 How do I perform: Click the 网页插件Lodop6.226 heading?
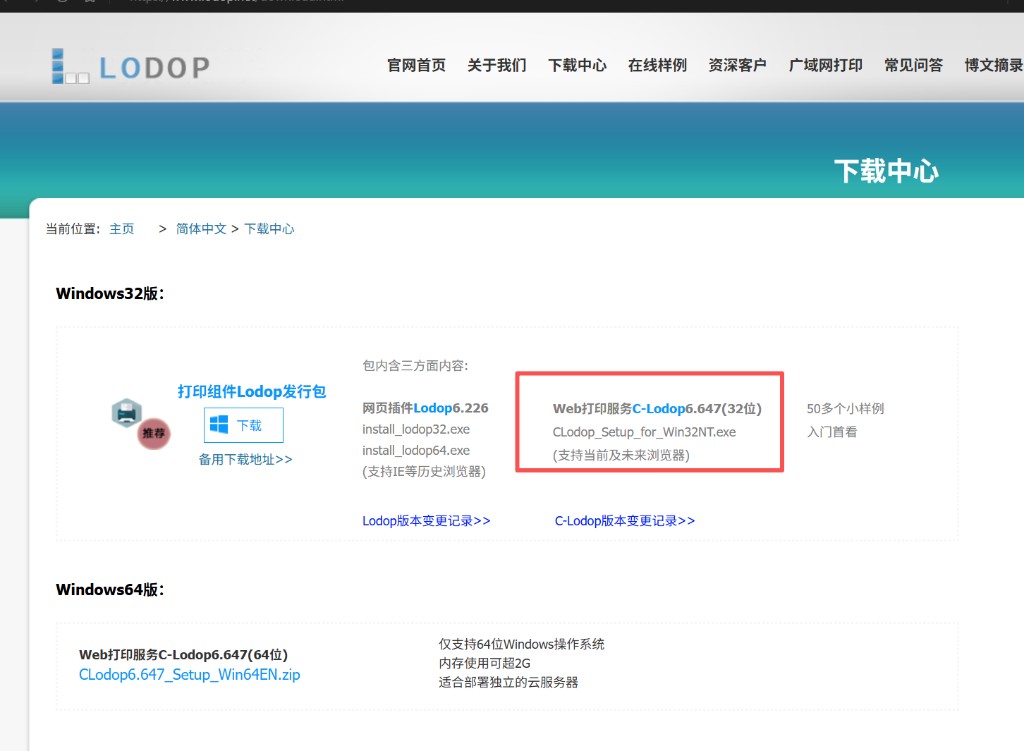(x=425, y=408)
